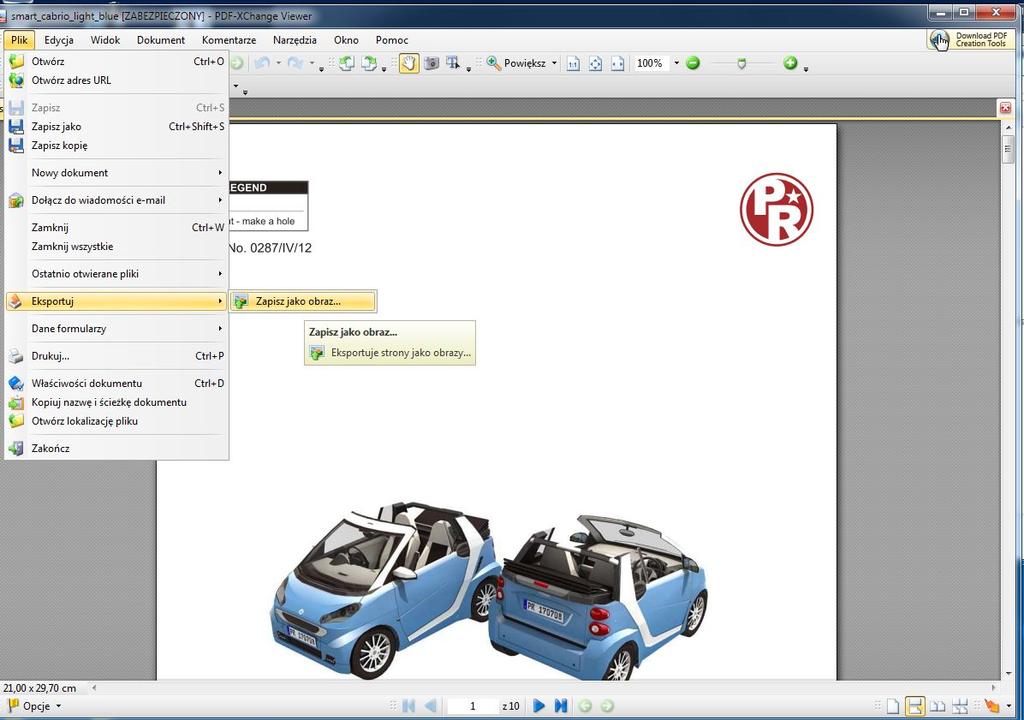Open the Narzędzia menu
The image size is (1024, 720).
pyautogui.click(x=295, y=40)
